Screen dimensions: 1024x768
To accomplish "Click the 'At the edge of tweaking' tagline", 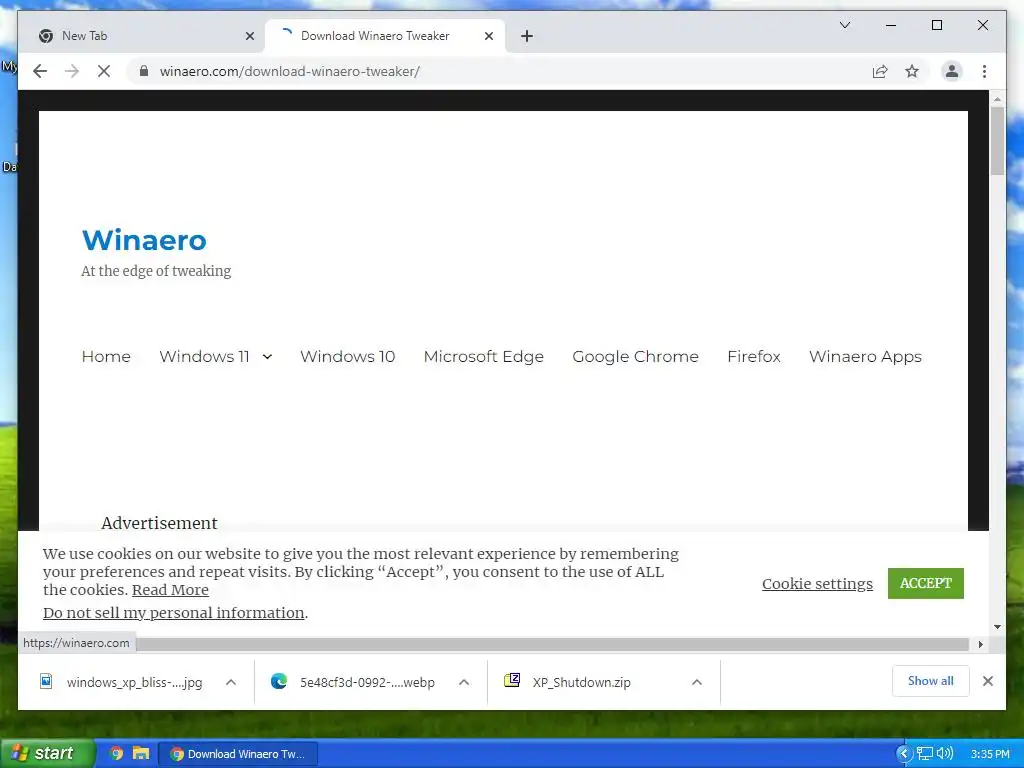I will 156,271.
